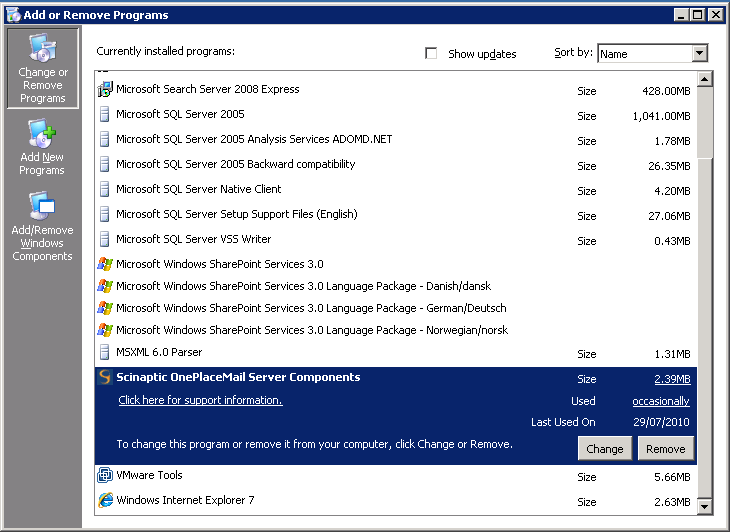Click the program list scroll up arrow
Viewport: 730px width, 532px height.
coord(705,80)
